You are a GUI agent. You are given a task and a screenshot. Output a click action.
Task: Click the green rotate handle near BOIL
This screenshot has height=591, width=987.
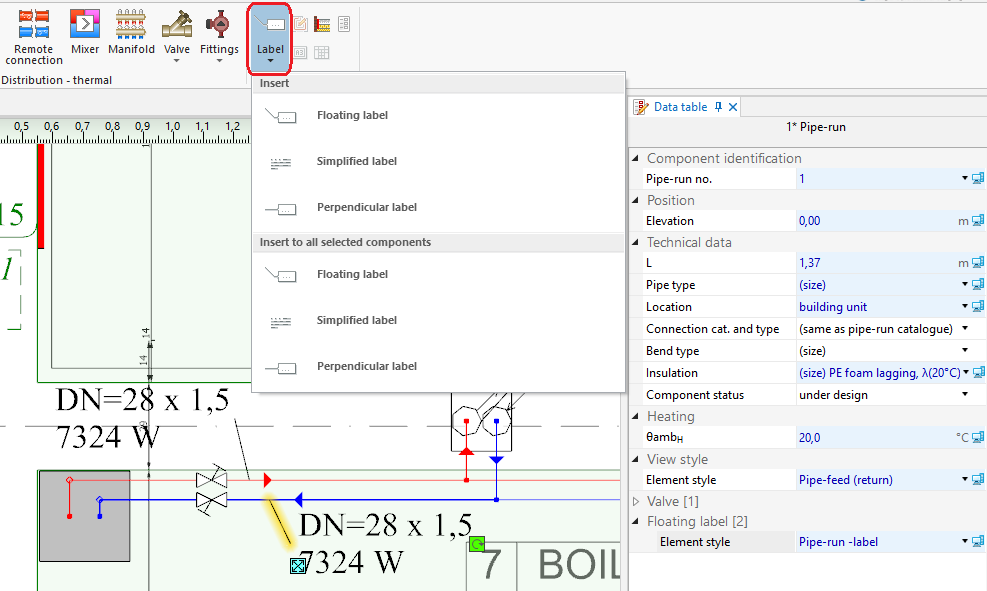click(477, 544)
